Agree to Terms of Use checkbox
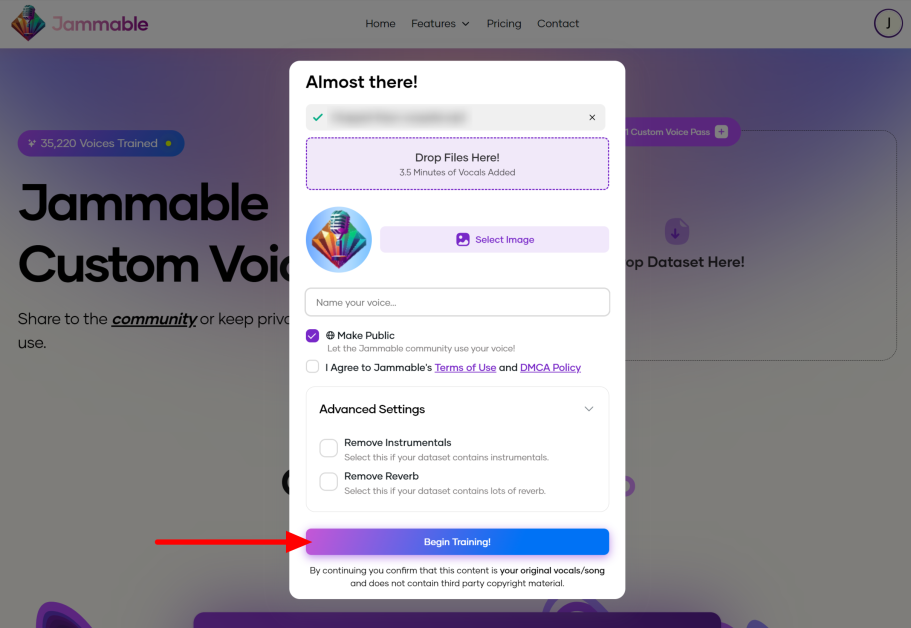The width and height of the screenshot is (911, 628). point(313,367)
